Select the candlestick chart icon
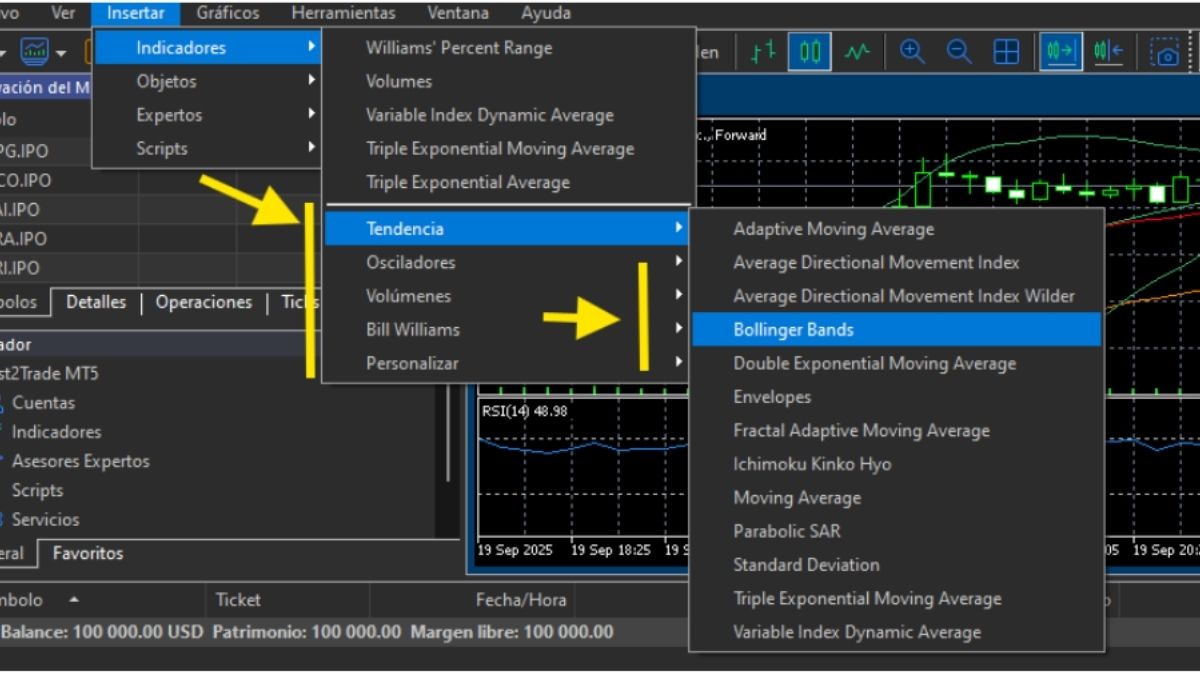This screenshot has height=675, width=1200. [x=809, y=52]
